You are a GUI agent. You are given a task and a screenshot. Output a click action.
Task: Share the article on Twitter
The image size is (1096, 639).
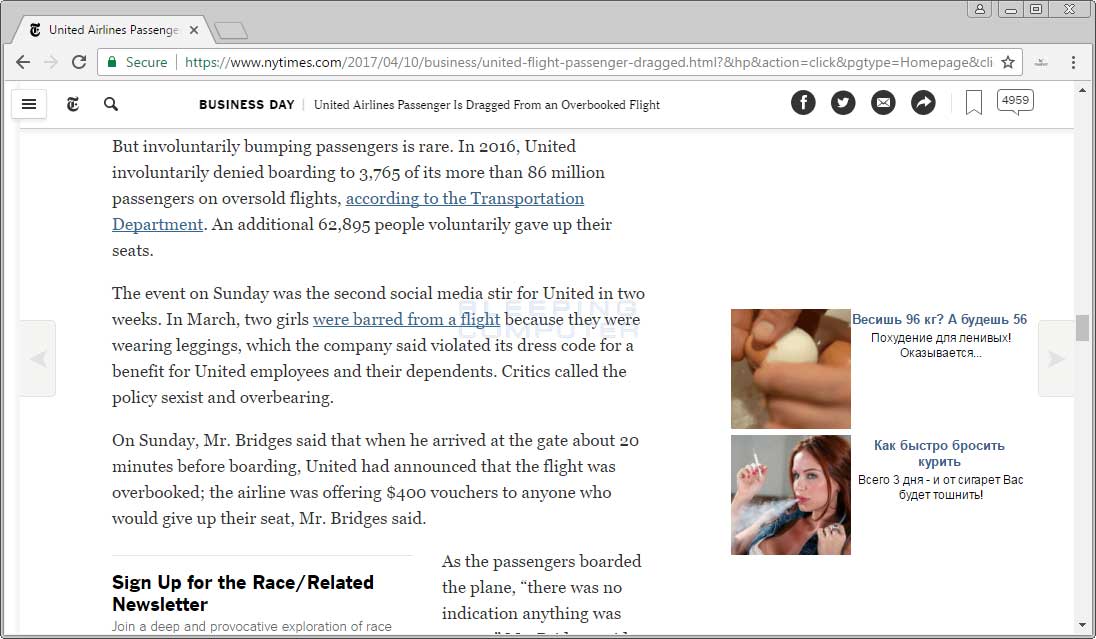tap(843, 103)
